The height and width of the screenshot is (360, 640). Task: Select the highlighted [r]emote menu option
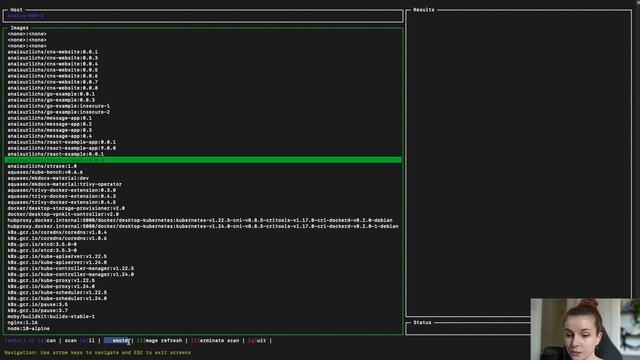[x=116, y=340]
